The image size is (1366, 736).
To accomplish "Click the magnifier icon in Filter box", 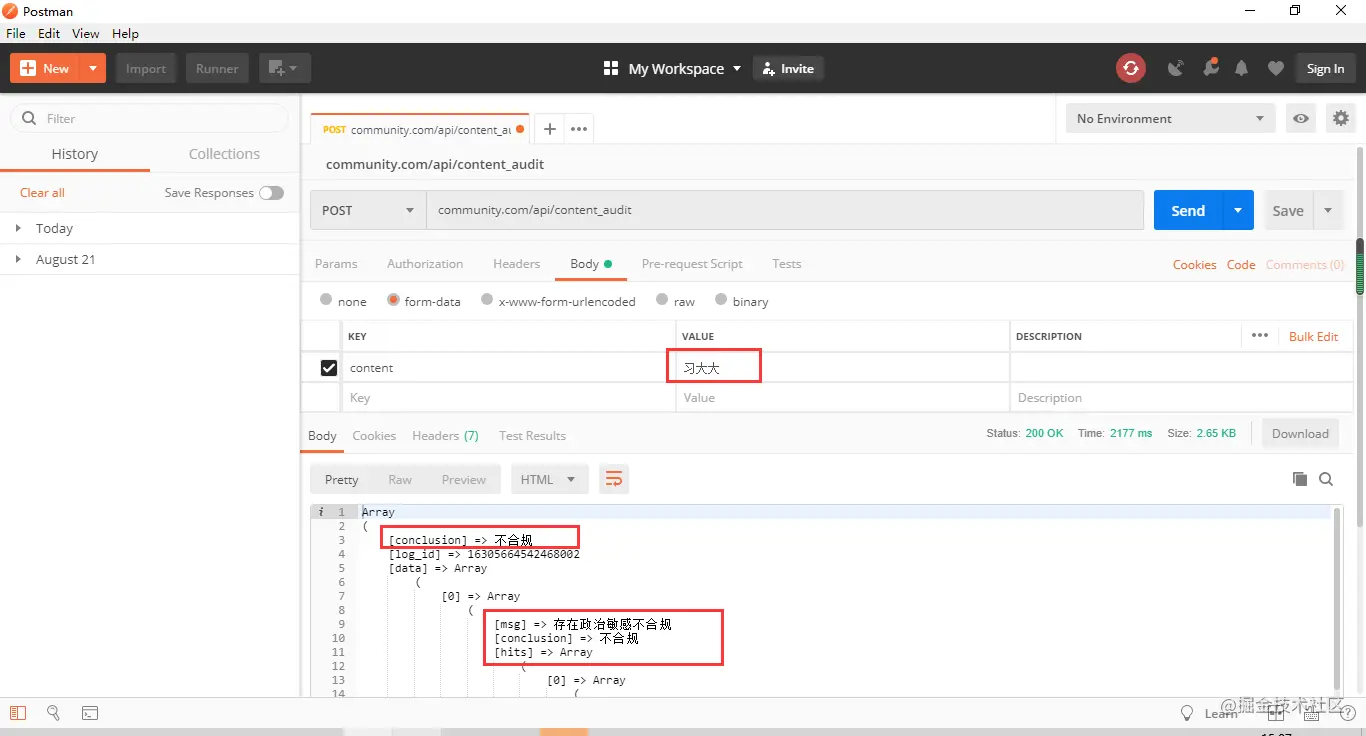I will click(x=29, y=118).
